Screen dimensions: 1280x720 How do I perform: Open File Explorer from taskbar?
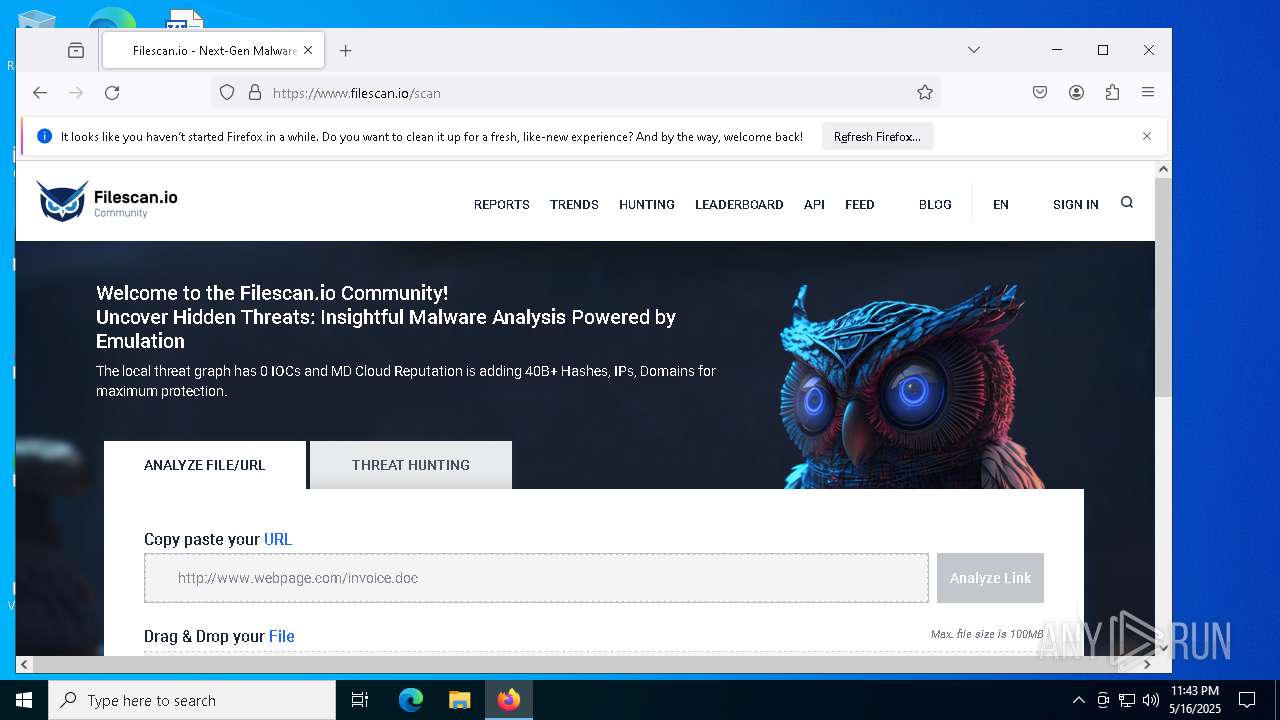pyautogui.click(x=459, y=700)
